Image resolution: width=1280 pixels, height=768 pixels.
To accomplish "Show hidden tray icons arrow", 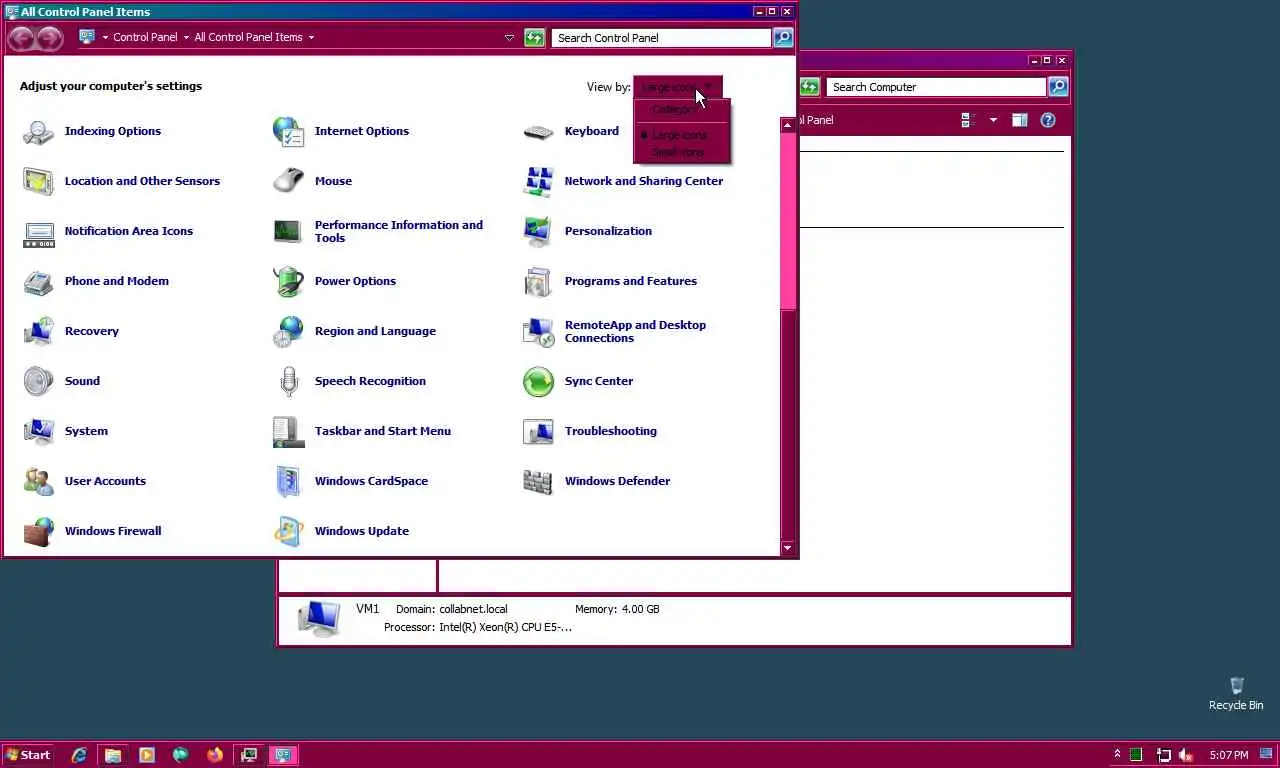I will click(1117, 755).
